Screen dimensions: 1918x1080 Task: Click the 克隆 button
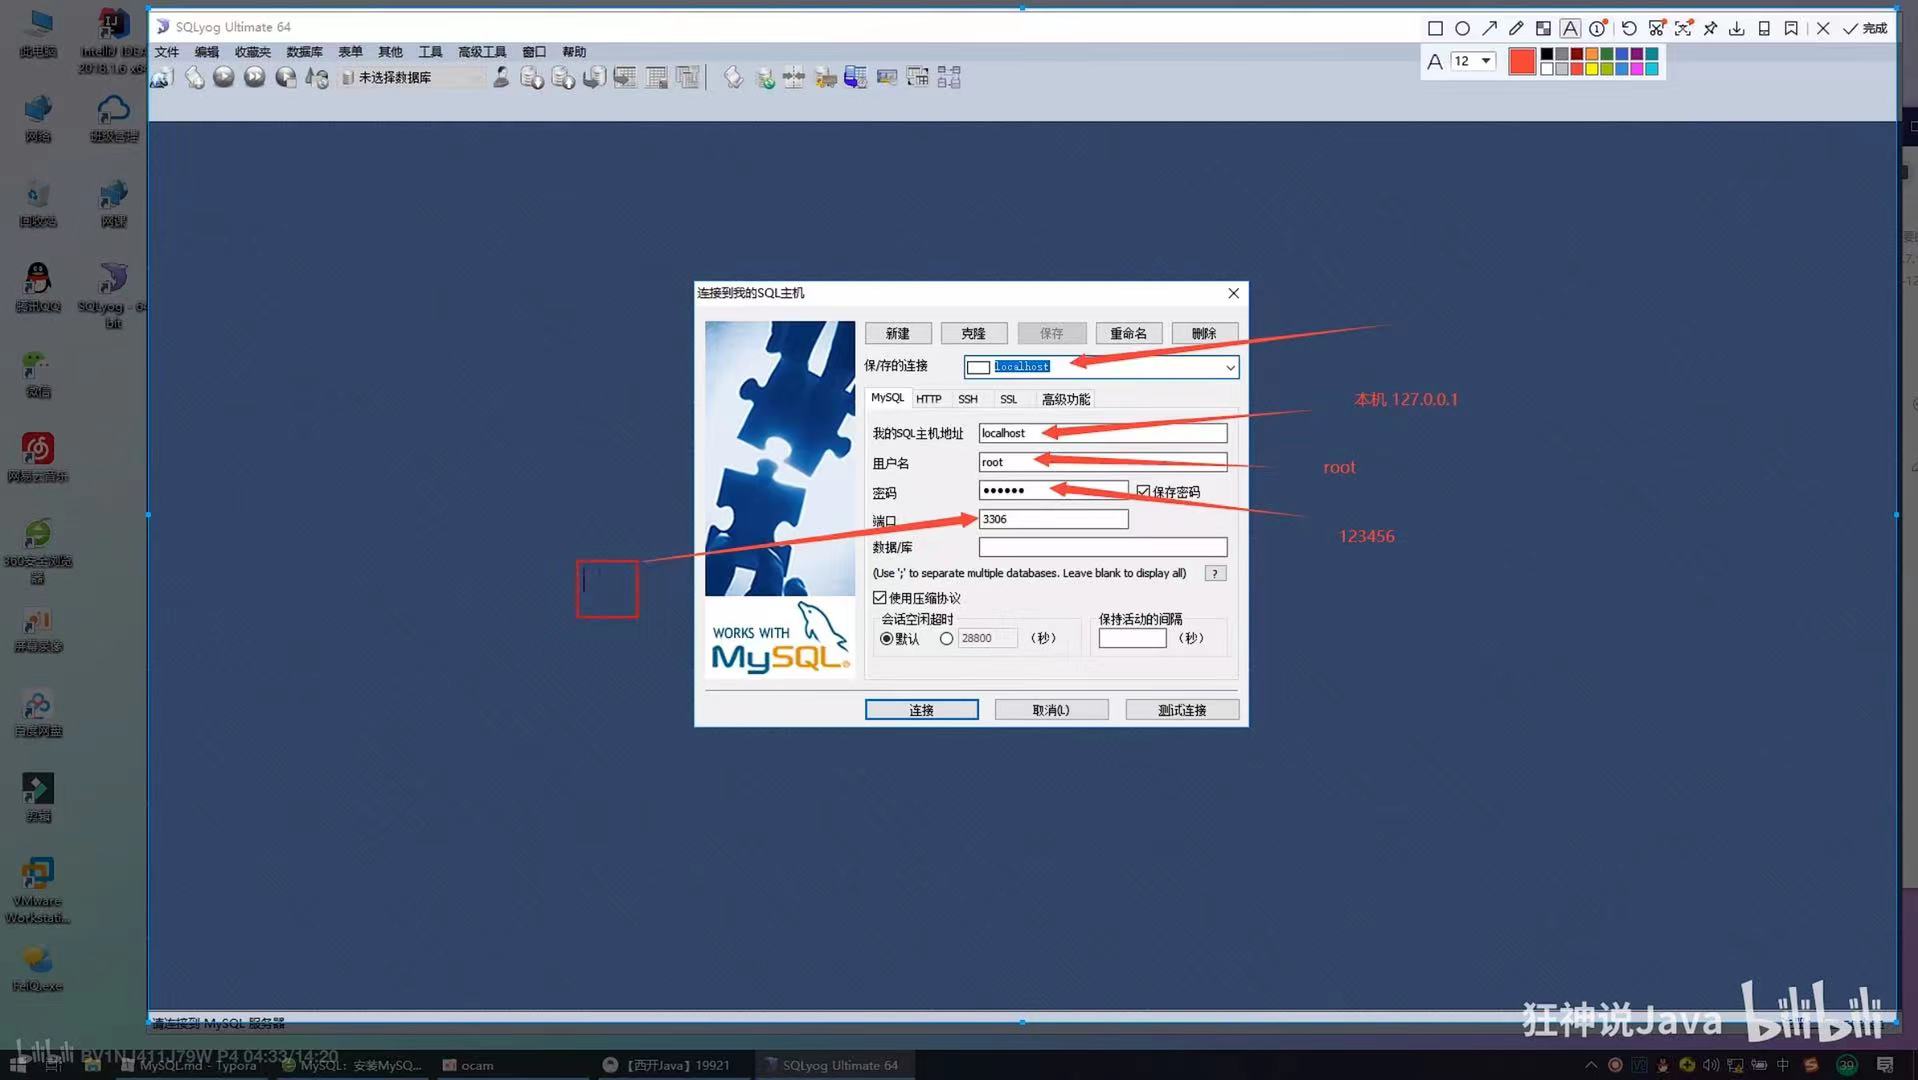[x=974, y=333]
